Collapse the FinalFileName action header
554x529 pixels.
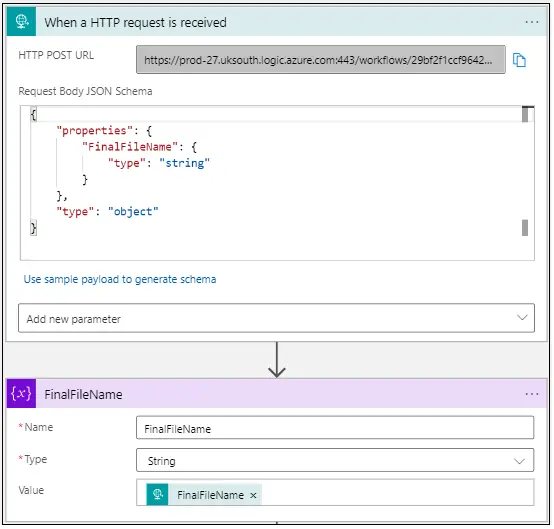[291, 394]
